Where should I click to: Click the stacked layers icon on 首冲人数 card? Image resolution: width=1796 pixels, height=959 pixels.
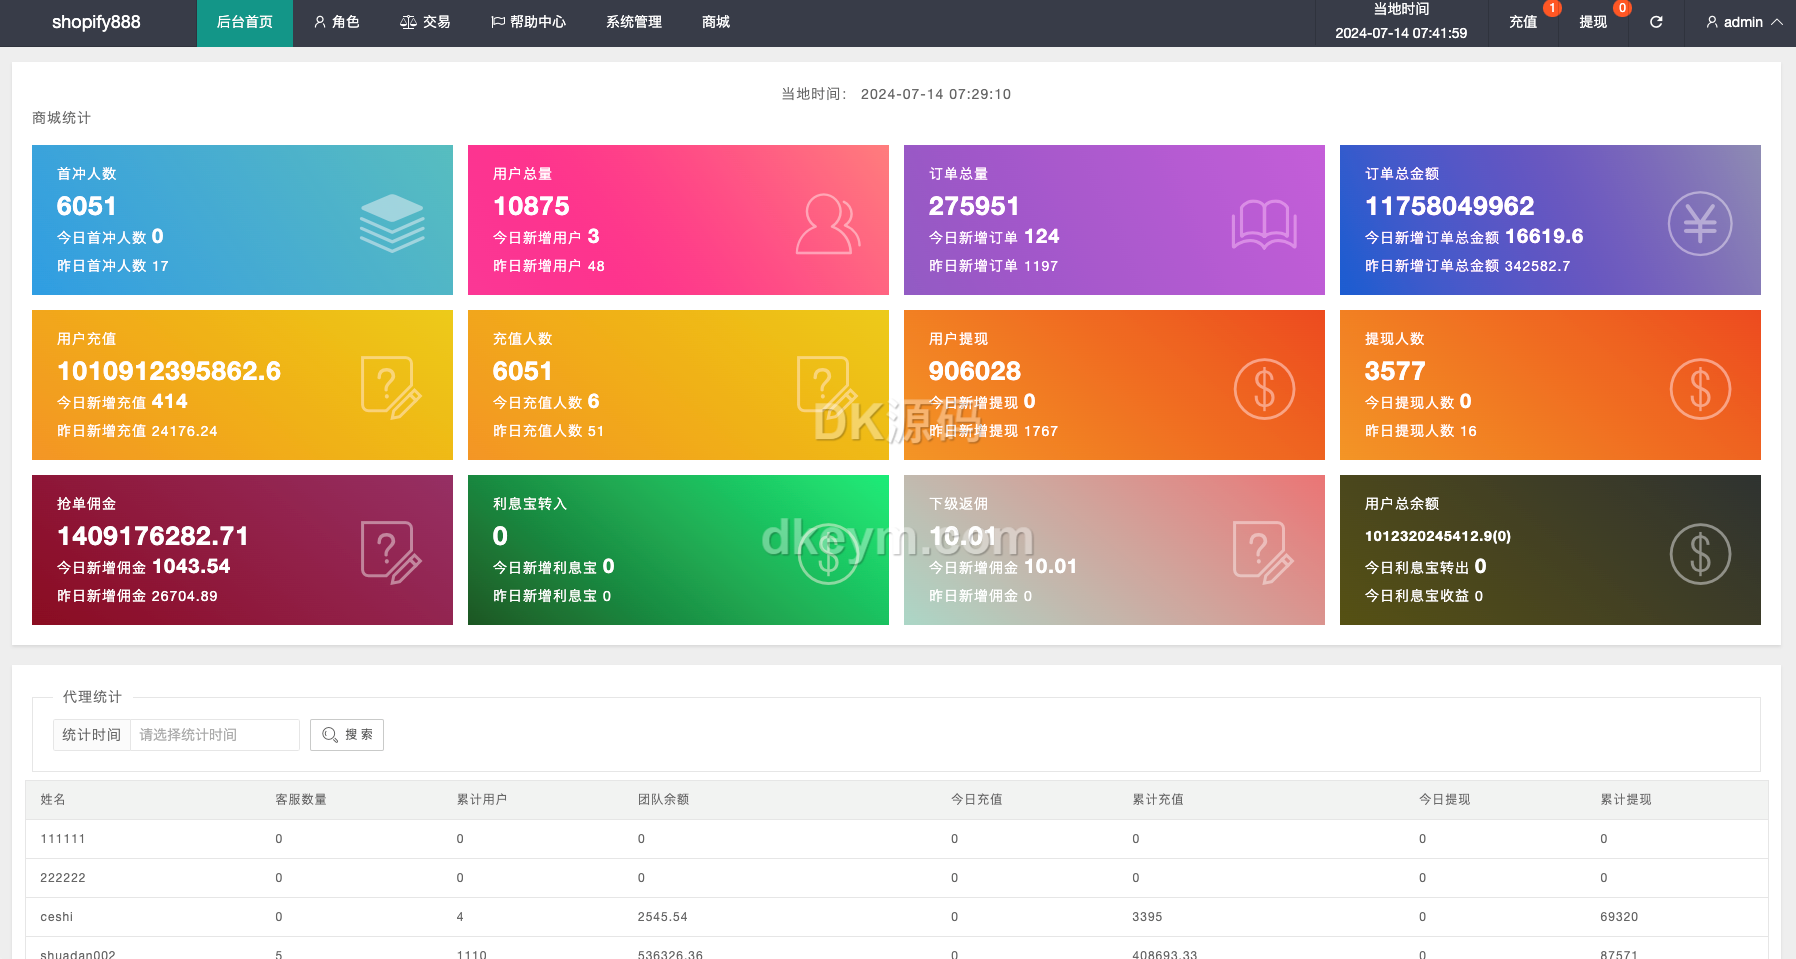click(x=392, y=222)
